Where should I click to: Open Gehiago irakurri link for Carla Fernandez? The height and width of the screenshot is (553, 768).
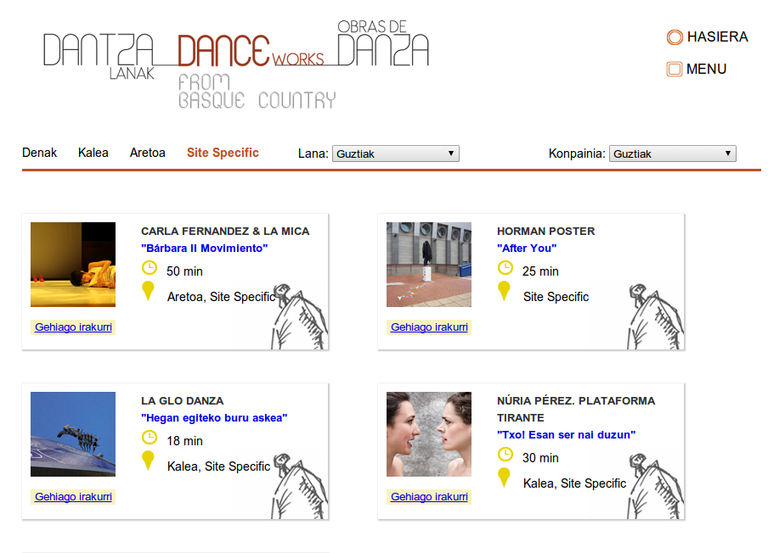tap(73, 327)
